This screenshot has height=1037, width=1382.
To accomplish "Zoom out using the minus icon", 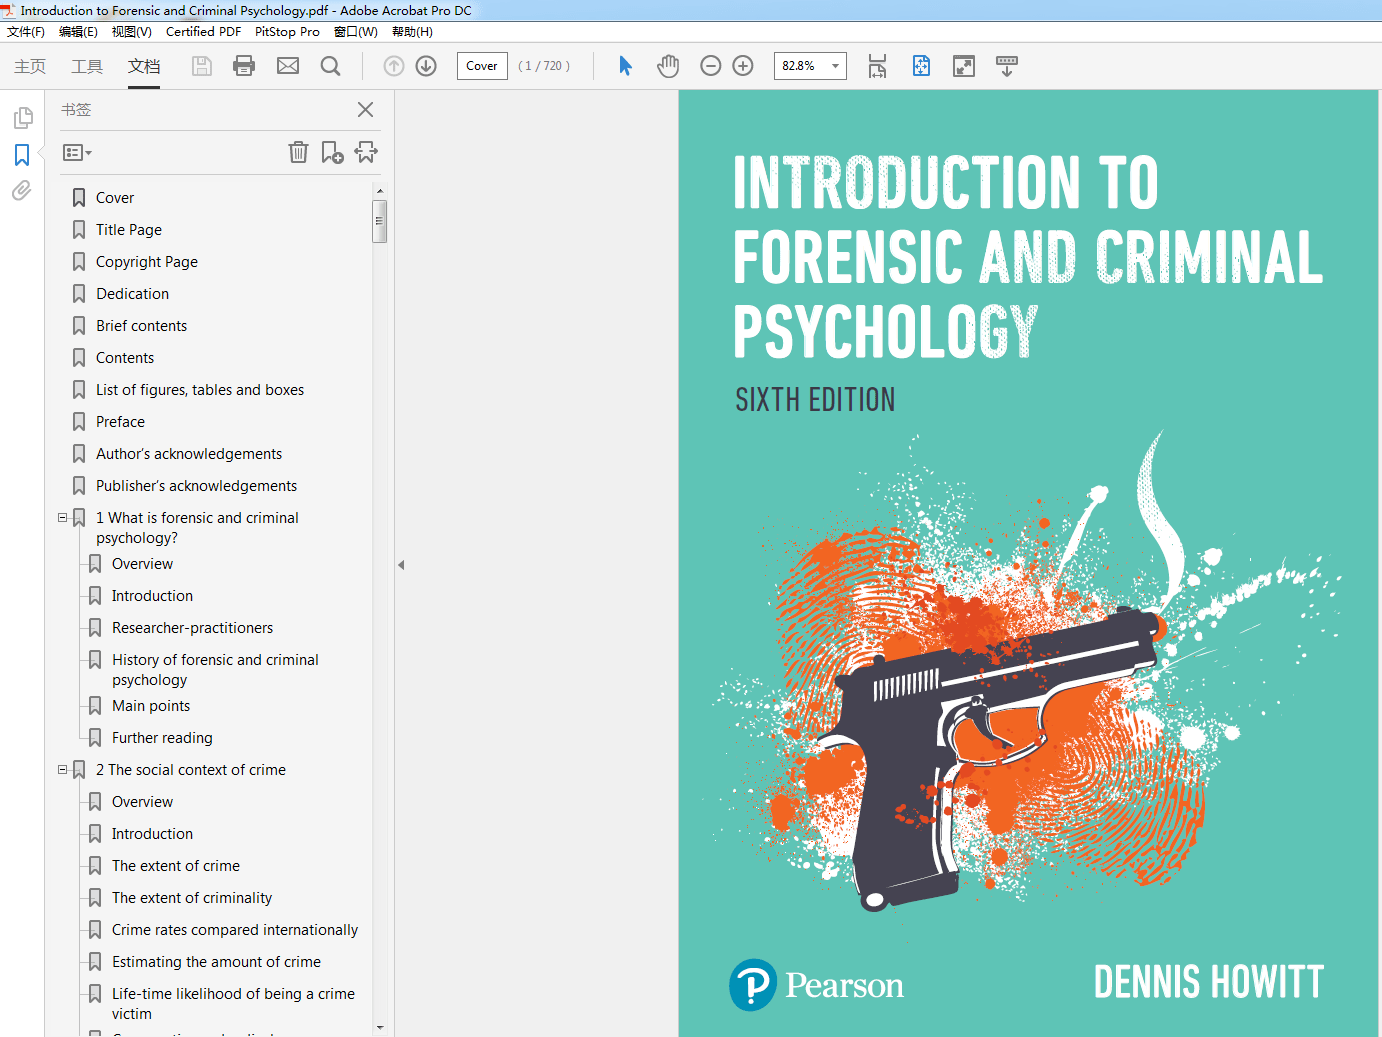I will [710, 65].
